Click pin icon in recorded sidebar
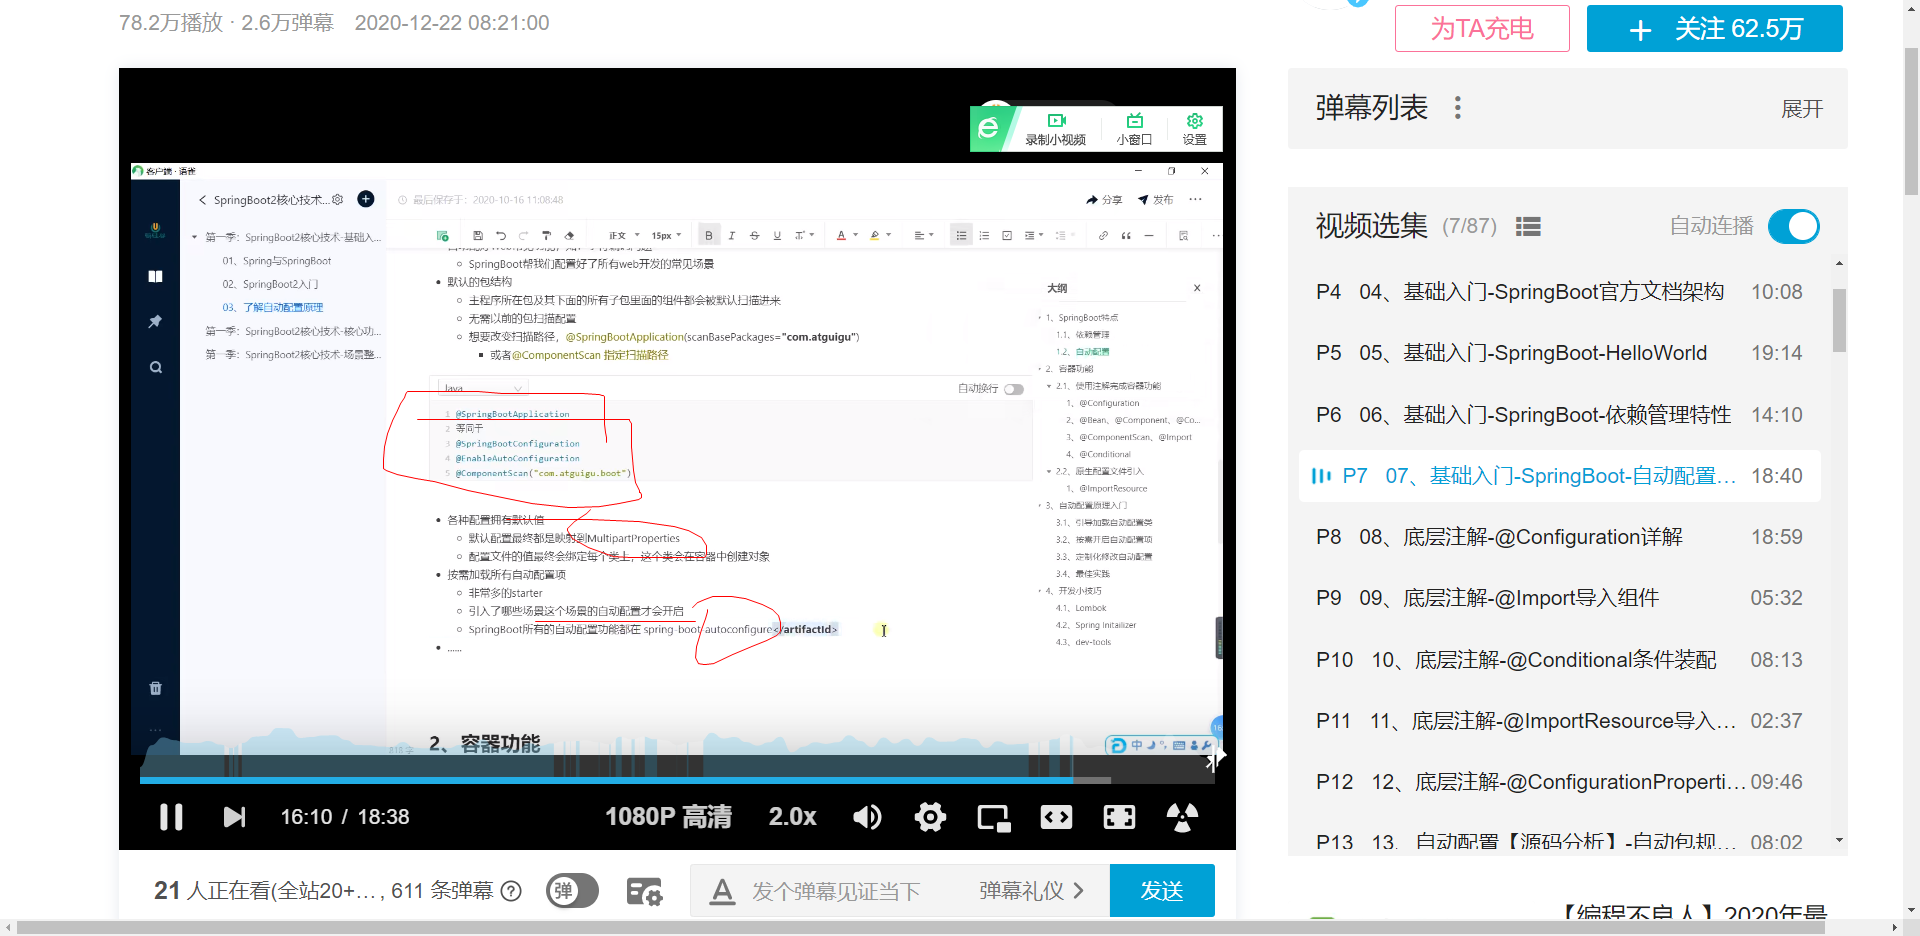 (x=155, y=322)
